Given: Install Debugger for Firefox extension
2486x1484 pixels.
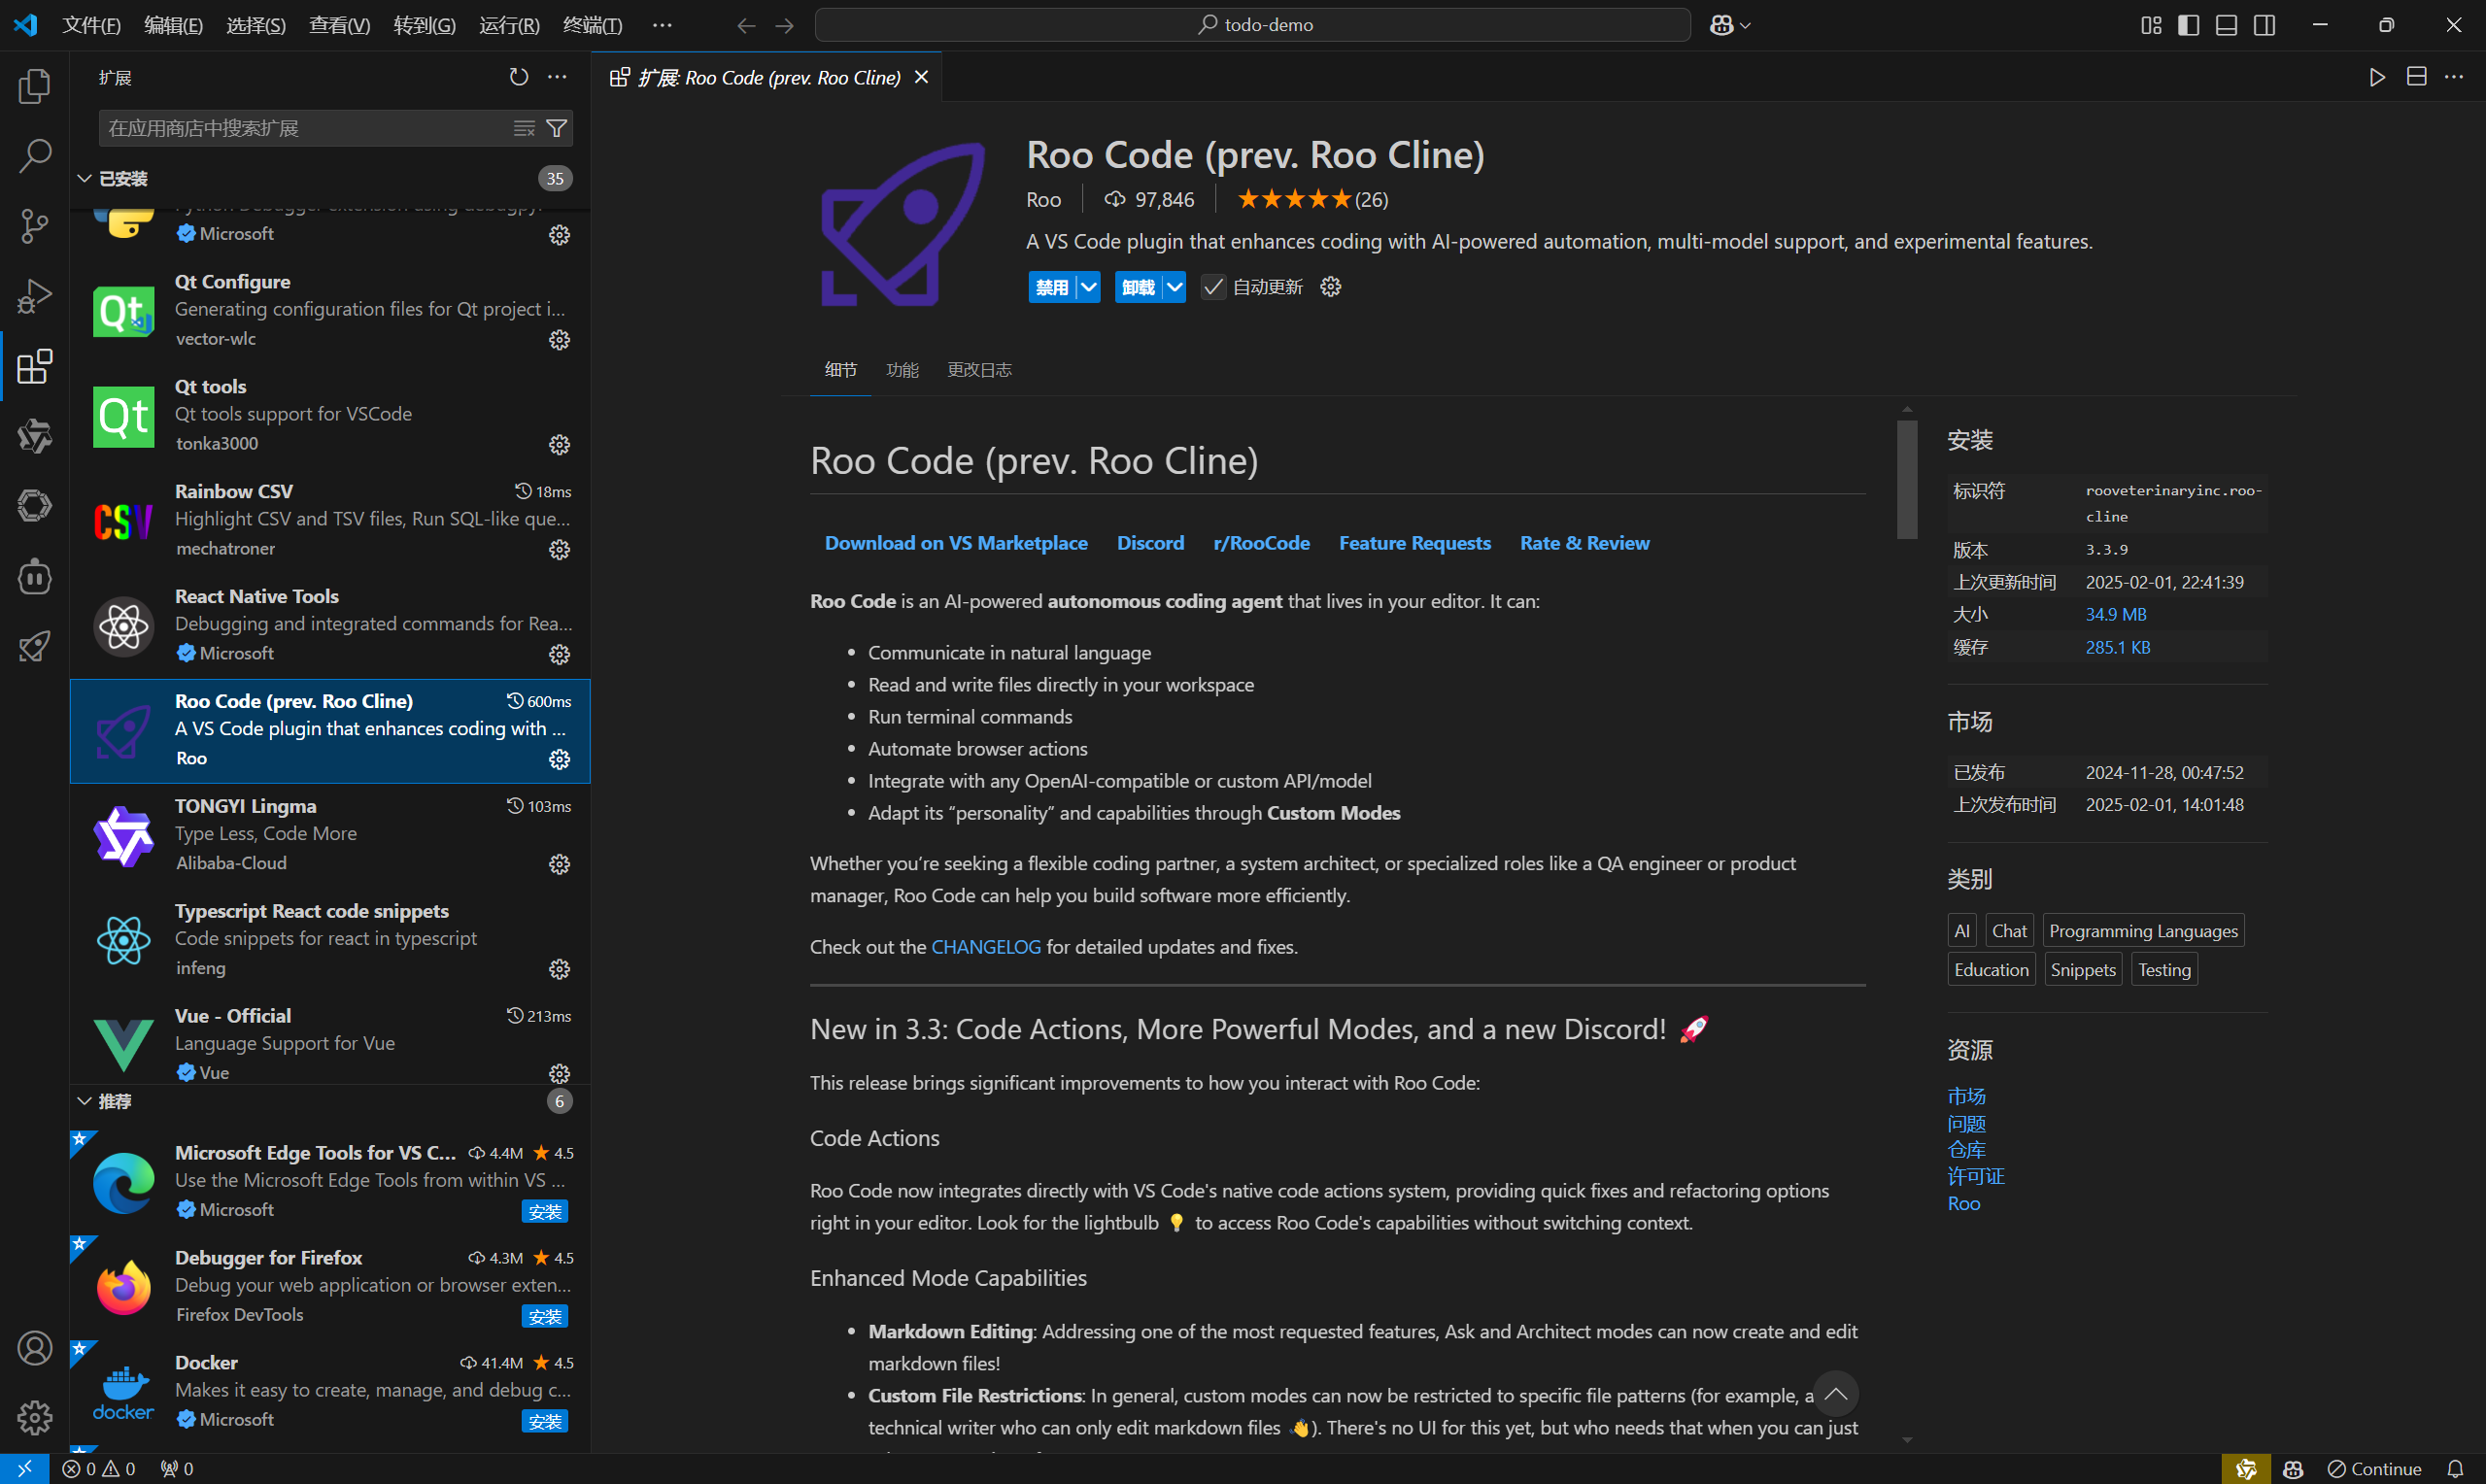Looking at the screenshot, I should coord(545,1316).
